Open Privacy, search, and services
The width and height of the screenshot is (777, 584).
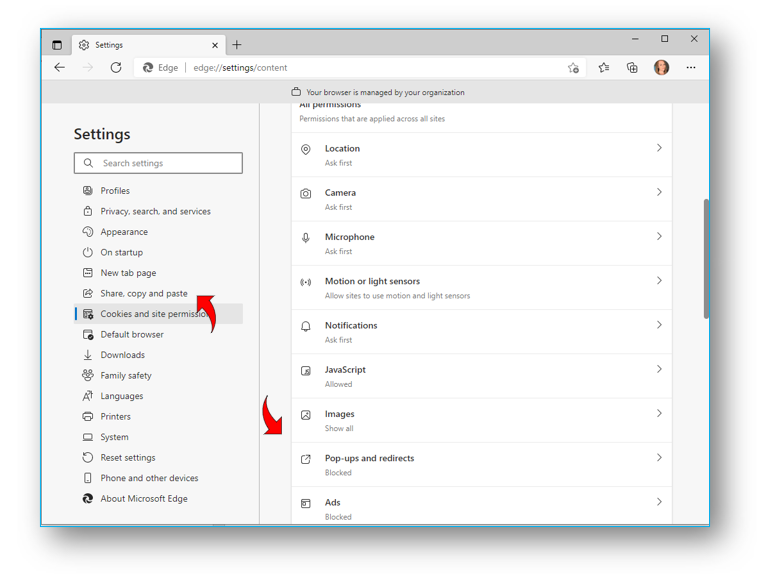(158, 212)
